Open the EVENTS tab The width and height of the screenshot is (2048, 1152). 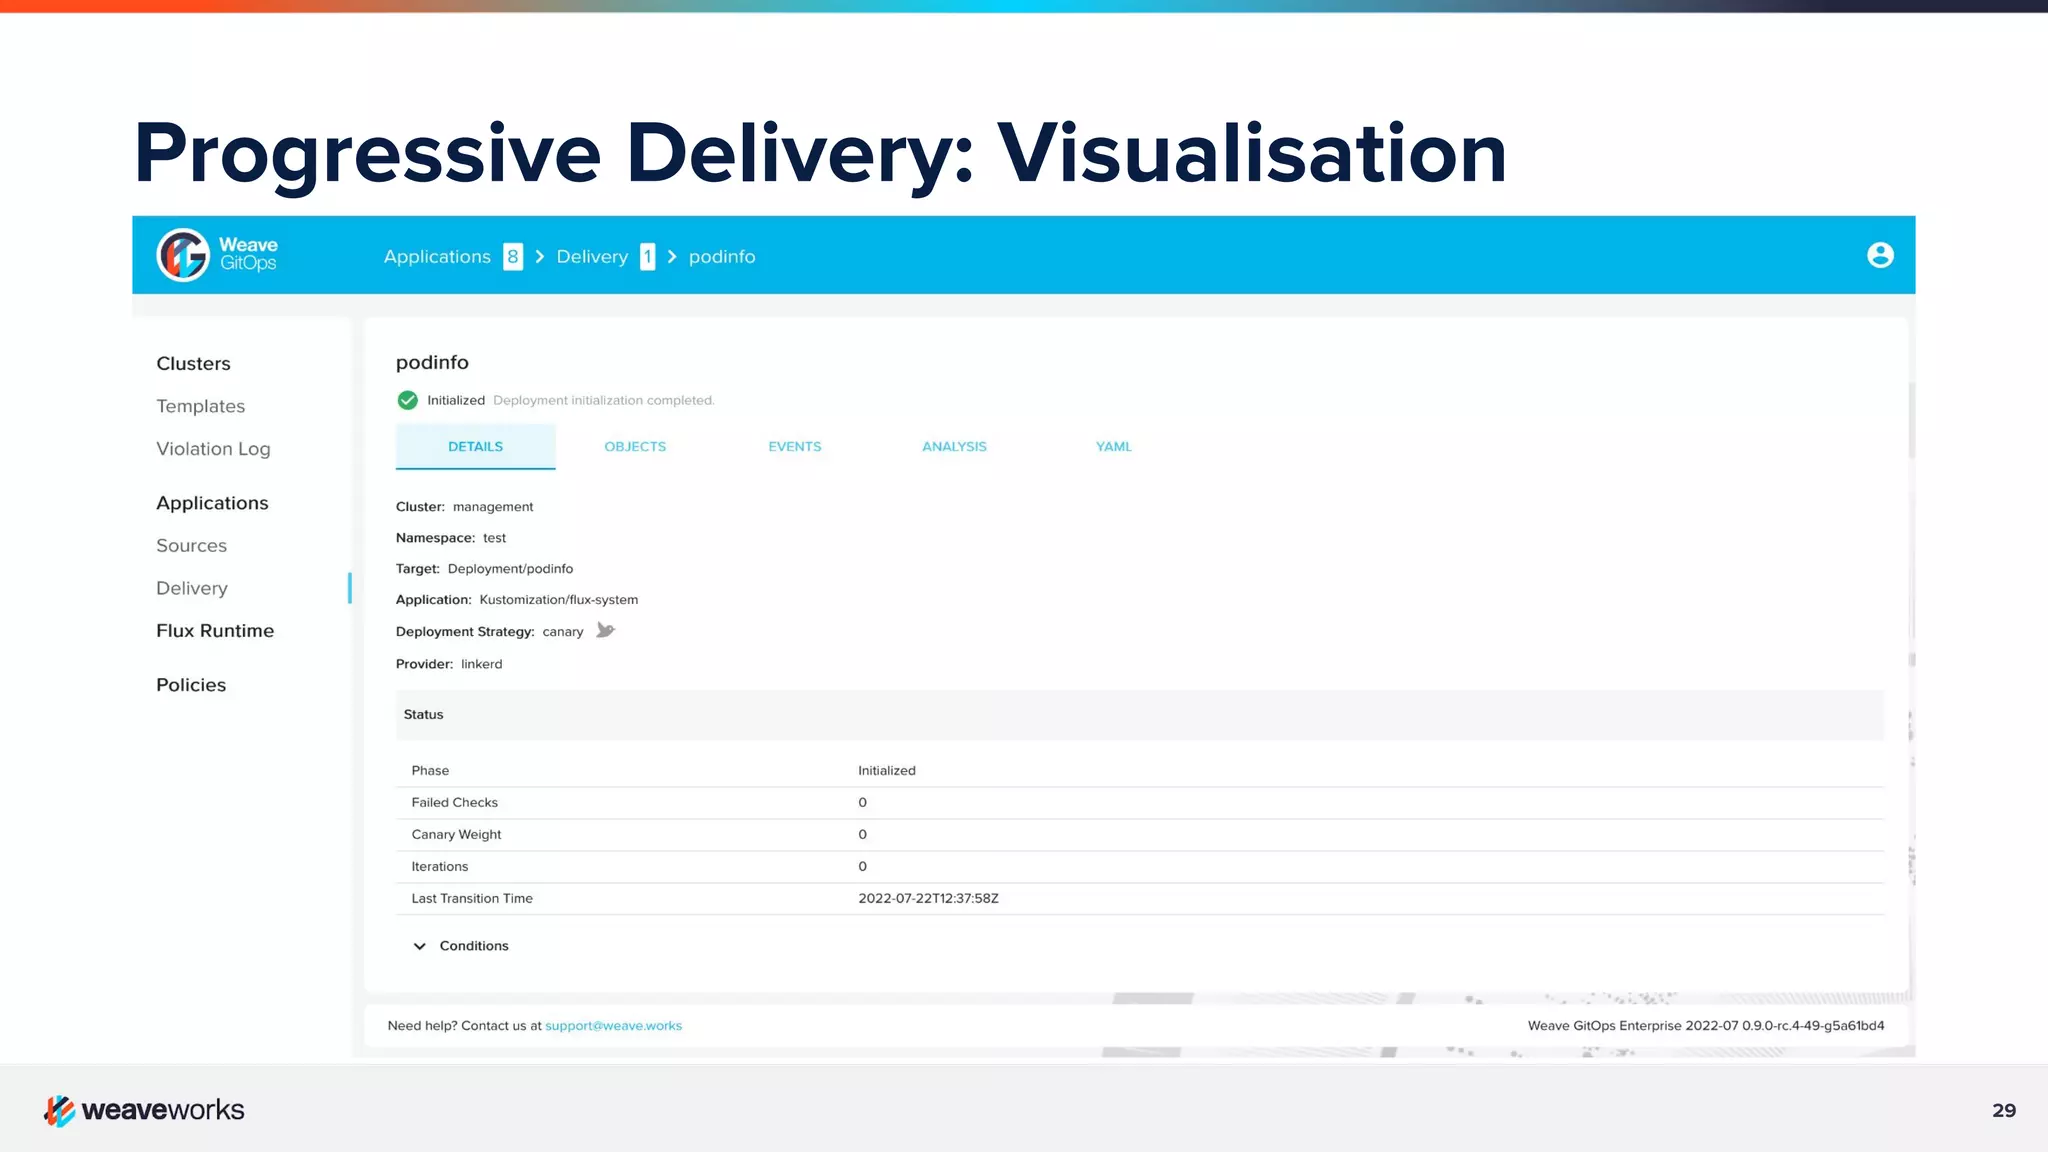click(x=795, y=447)
